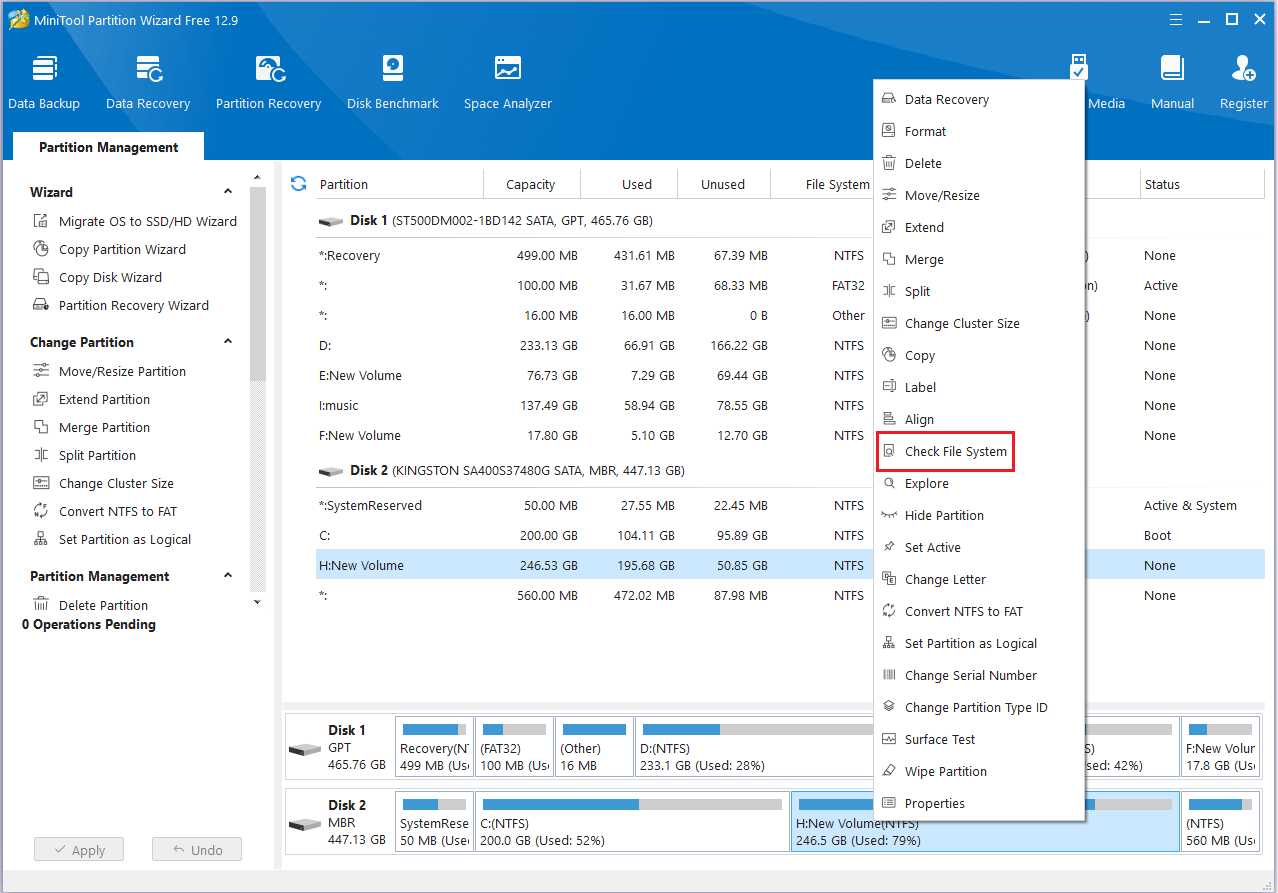This screenshot has height=893, width=1278.
Task: Select Surface Test in the context menu
Action: click(939, 740)
